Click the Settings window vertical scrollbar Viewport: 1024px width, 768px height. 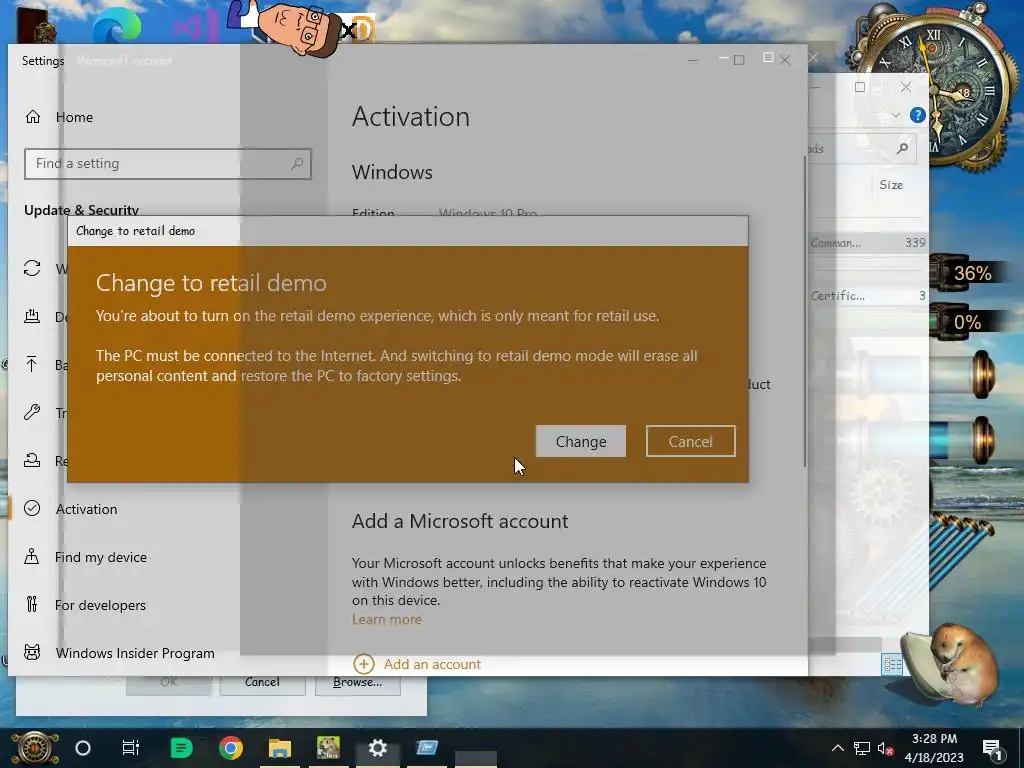[x=805, y=312]
